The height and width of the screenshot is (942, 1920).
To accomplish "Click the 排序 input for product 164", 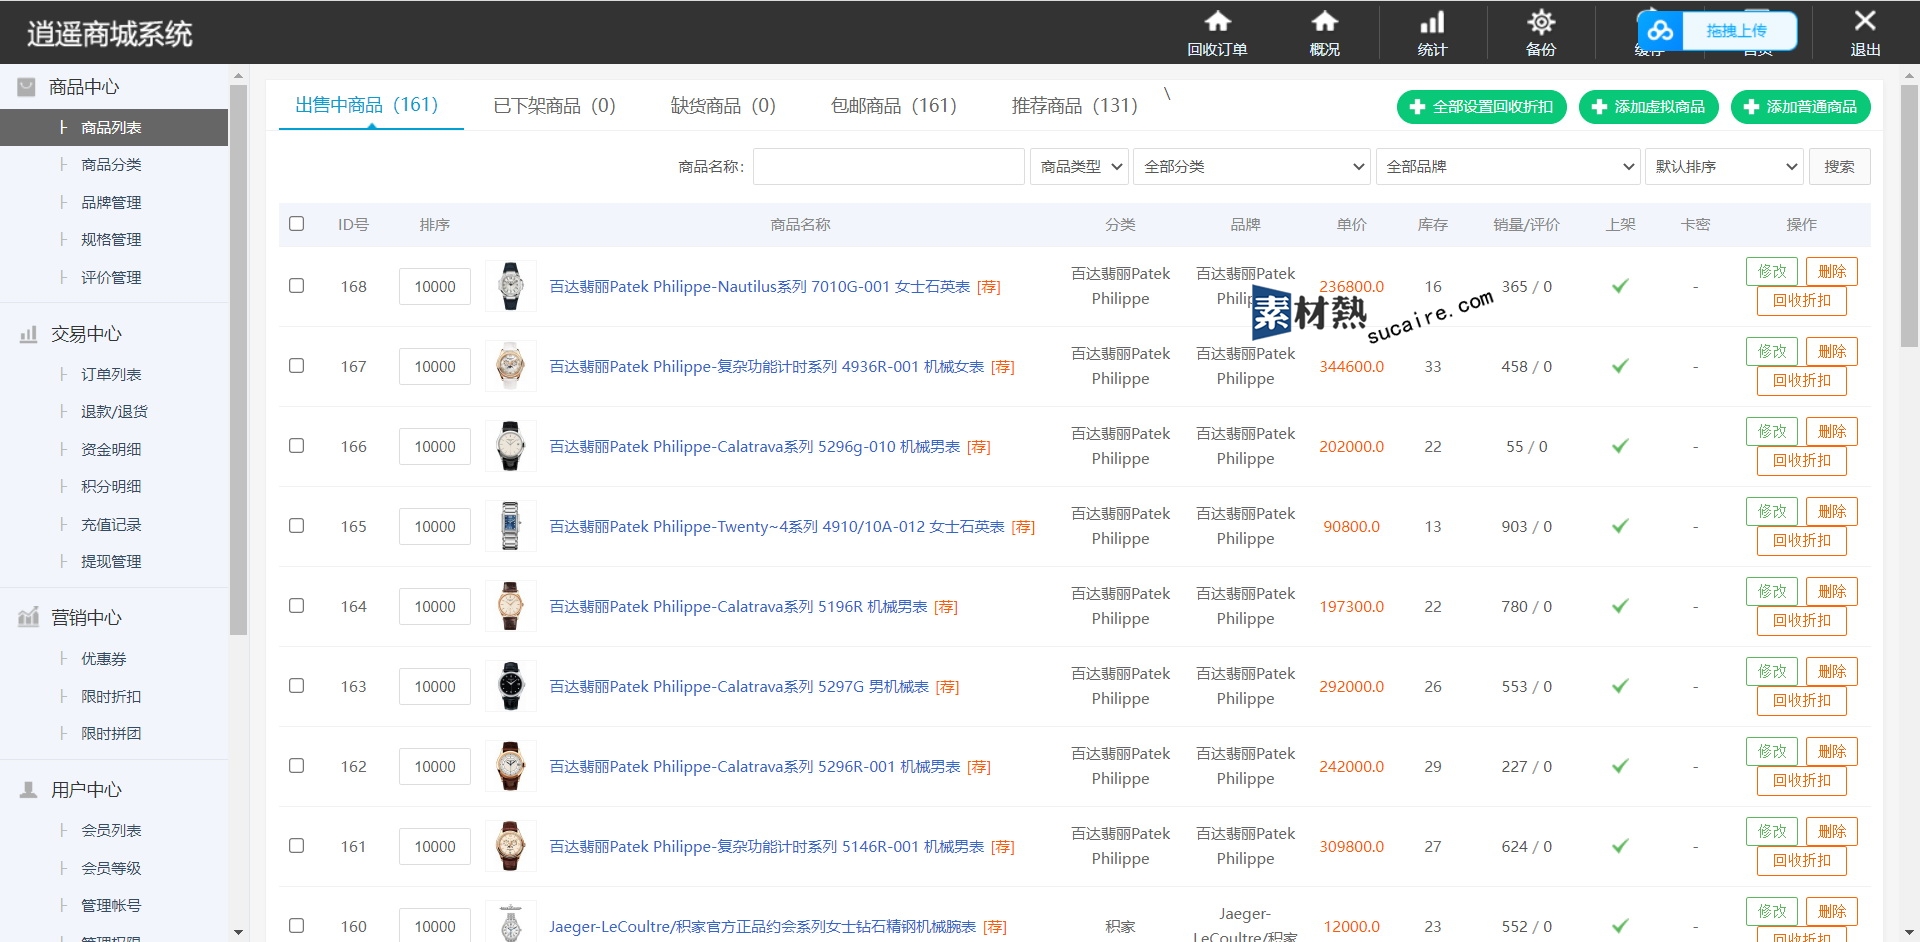I will 435,606.
